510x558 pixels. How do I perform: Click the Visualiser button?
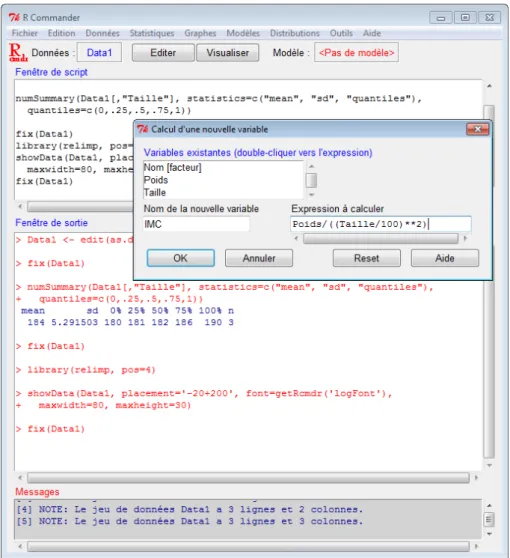coord(228,53)
